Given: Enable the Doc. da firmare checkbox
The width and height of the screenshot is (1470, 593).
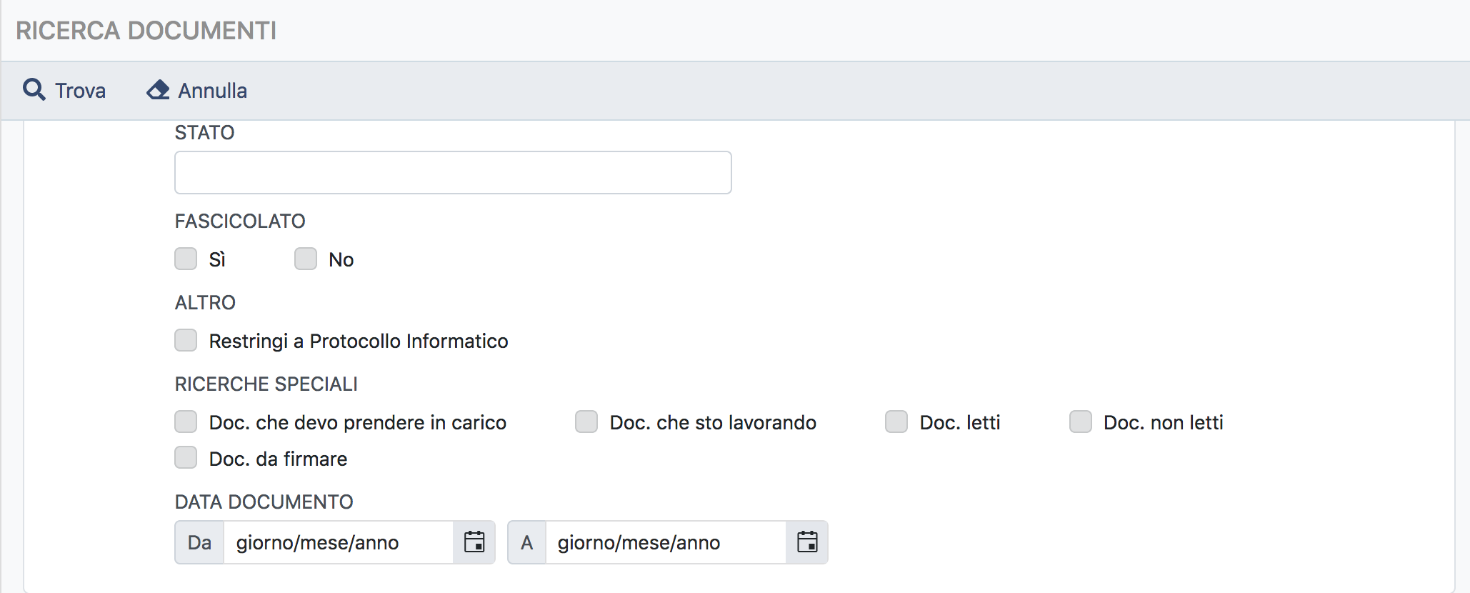Looking at the screenshot, I should [186, 458].
